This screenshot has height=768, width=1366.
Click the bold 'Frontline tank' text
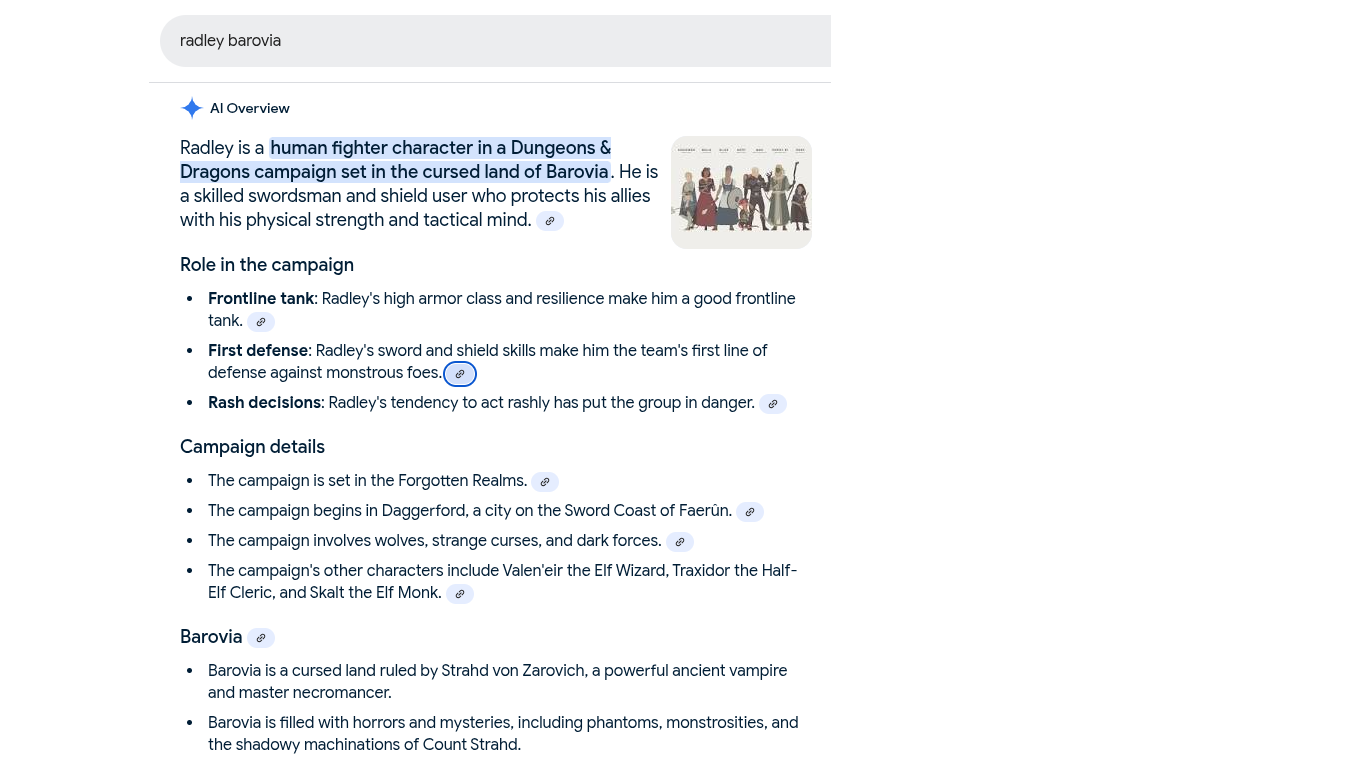261,299
